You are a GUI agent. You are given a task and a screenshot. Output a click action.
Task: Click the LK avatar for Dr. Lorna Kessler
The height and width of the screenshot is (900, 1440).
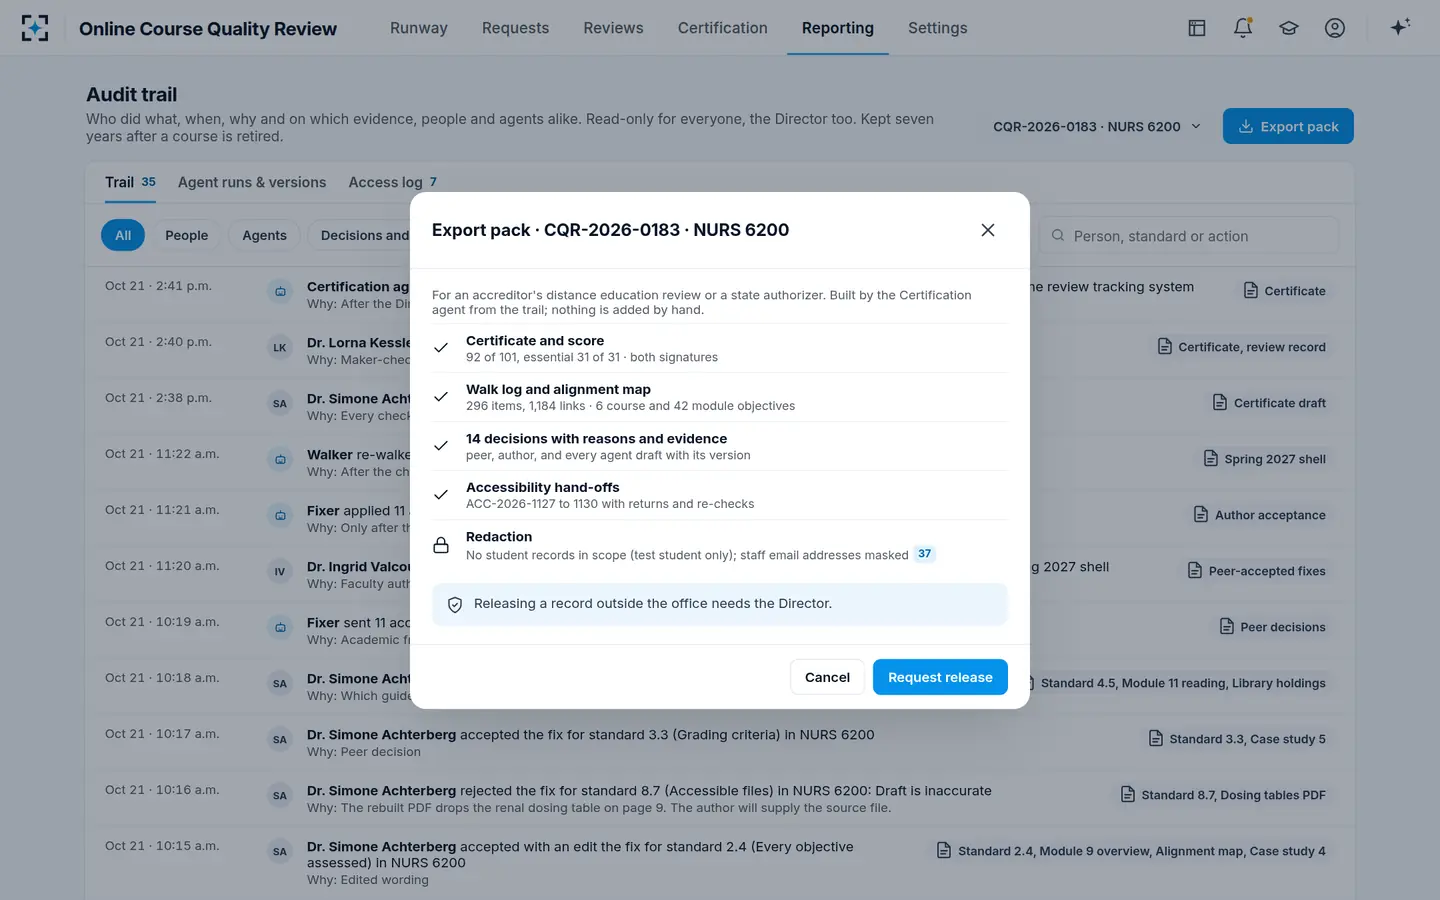(x=280, y=348)
